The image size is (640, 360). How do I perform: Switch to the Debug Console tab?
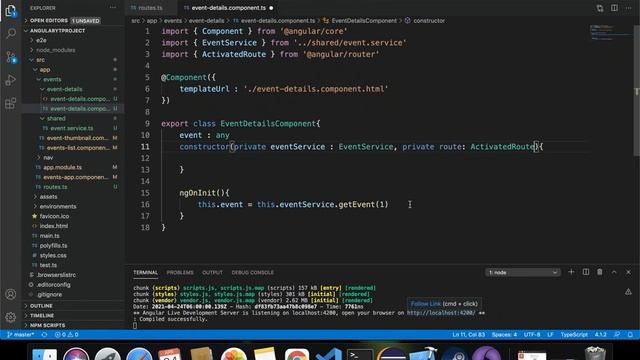pyautogui.click(x=253, y=272)
